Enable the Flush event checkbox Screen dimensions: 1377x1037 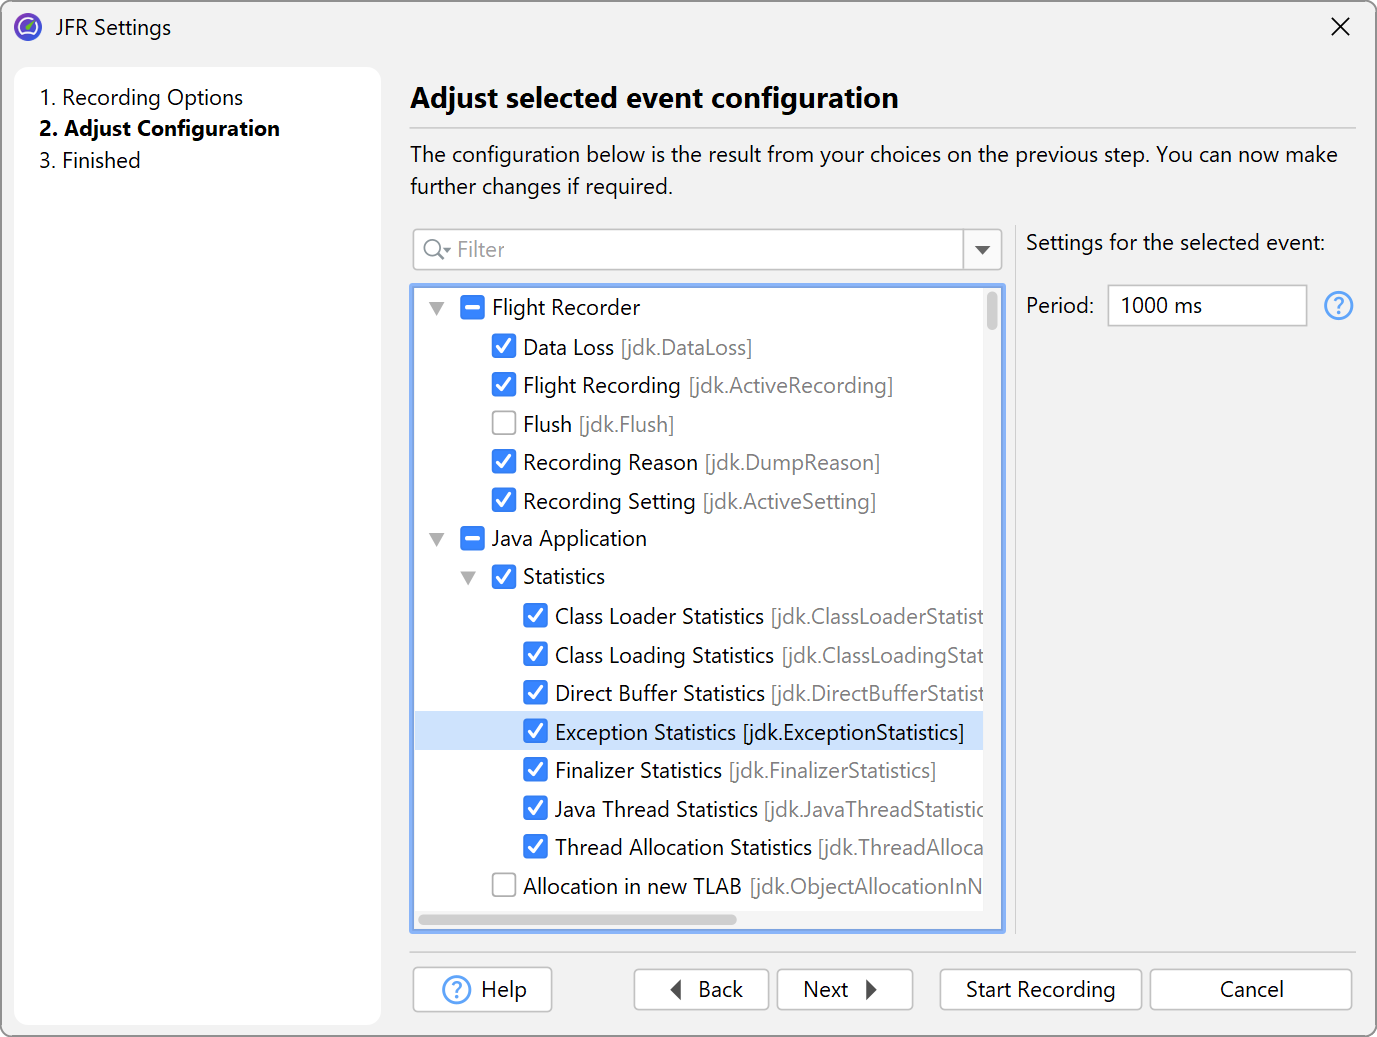coord(504,424)
